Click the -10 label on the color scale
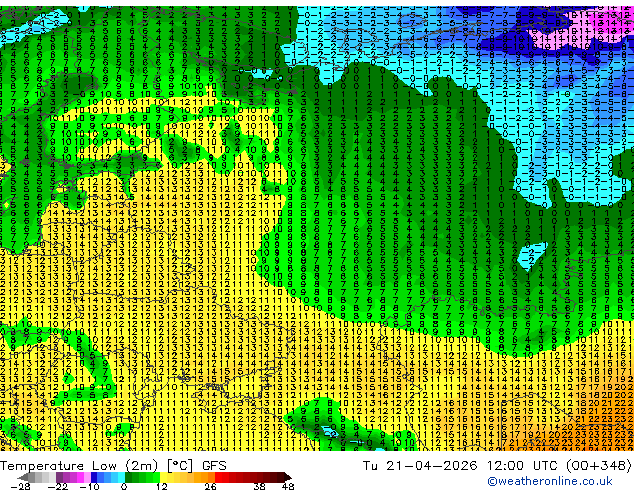This screenshot has height=490, width=634. coord(89,486)
